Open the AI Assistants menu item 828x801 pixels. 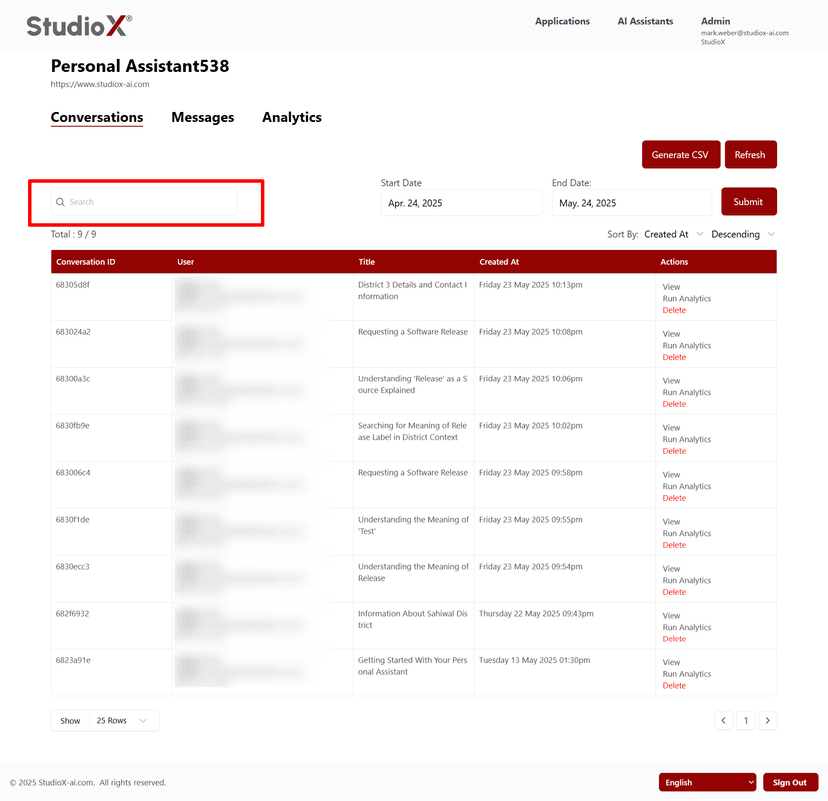[x=645, y=21]
